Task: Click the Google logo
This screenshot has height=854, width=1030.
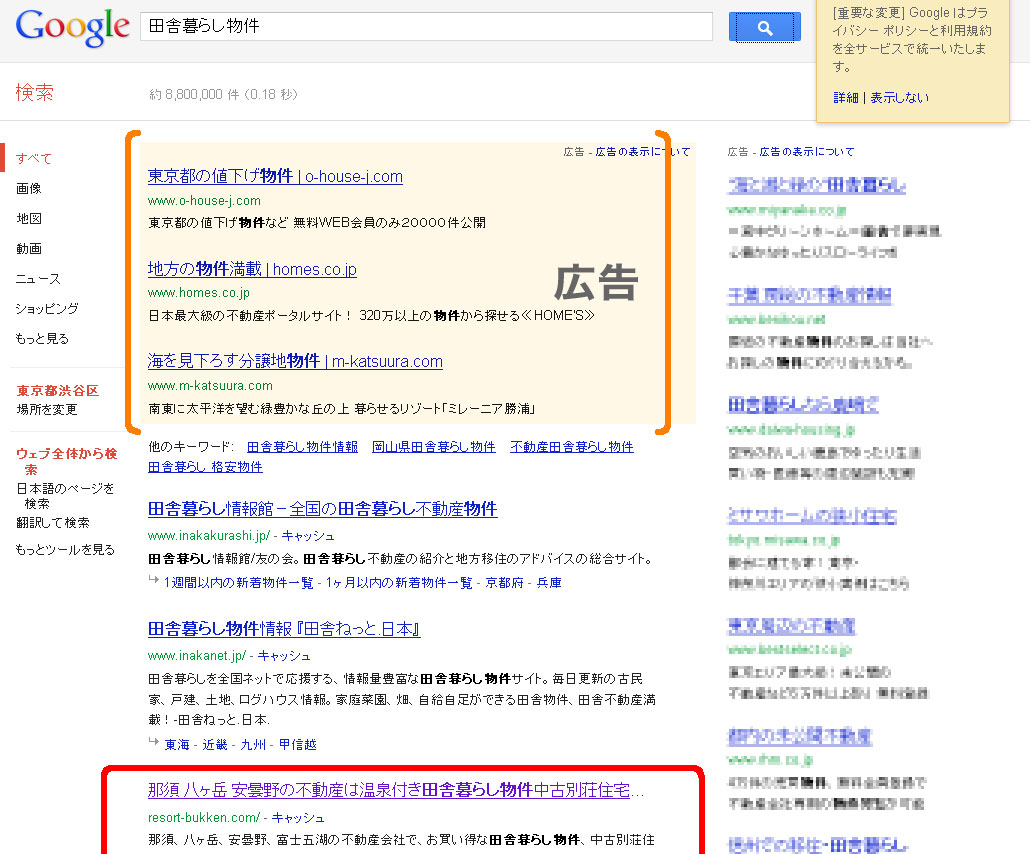Action: 72,28
